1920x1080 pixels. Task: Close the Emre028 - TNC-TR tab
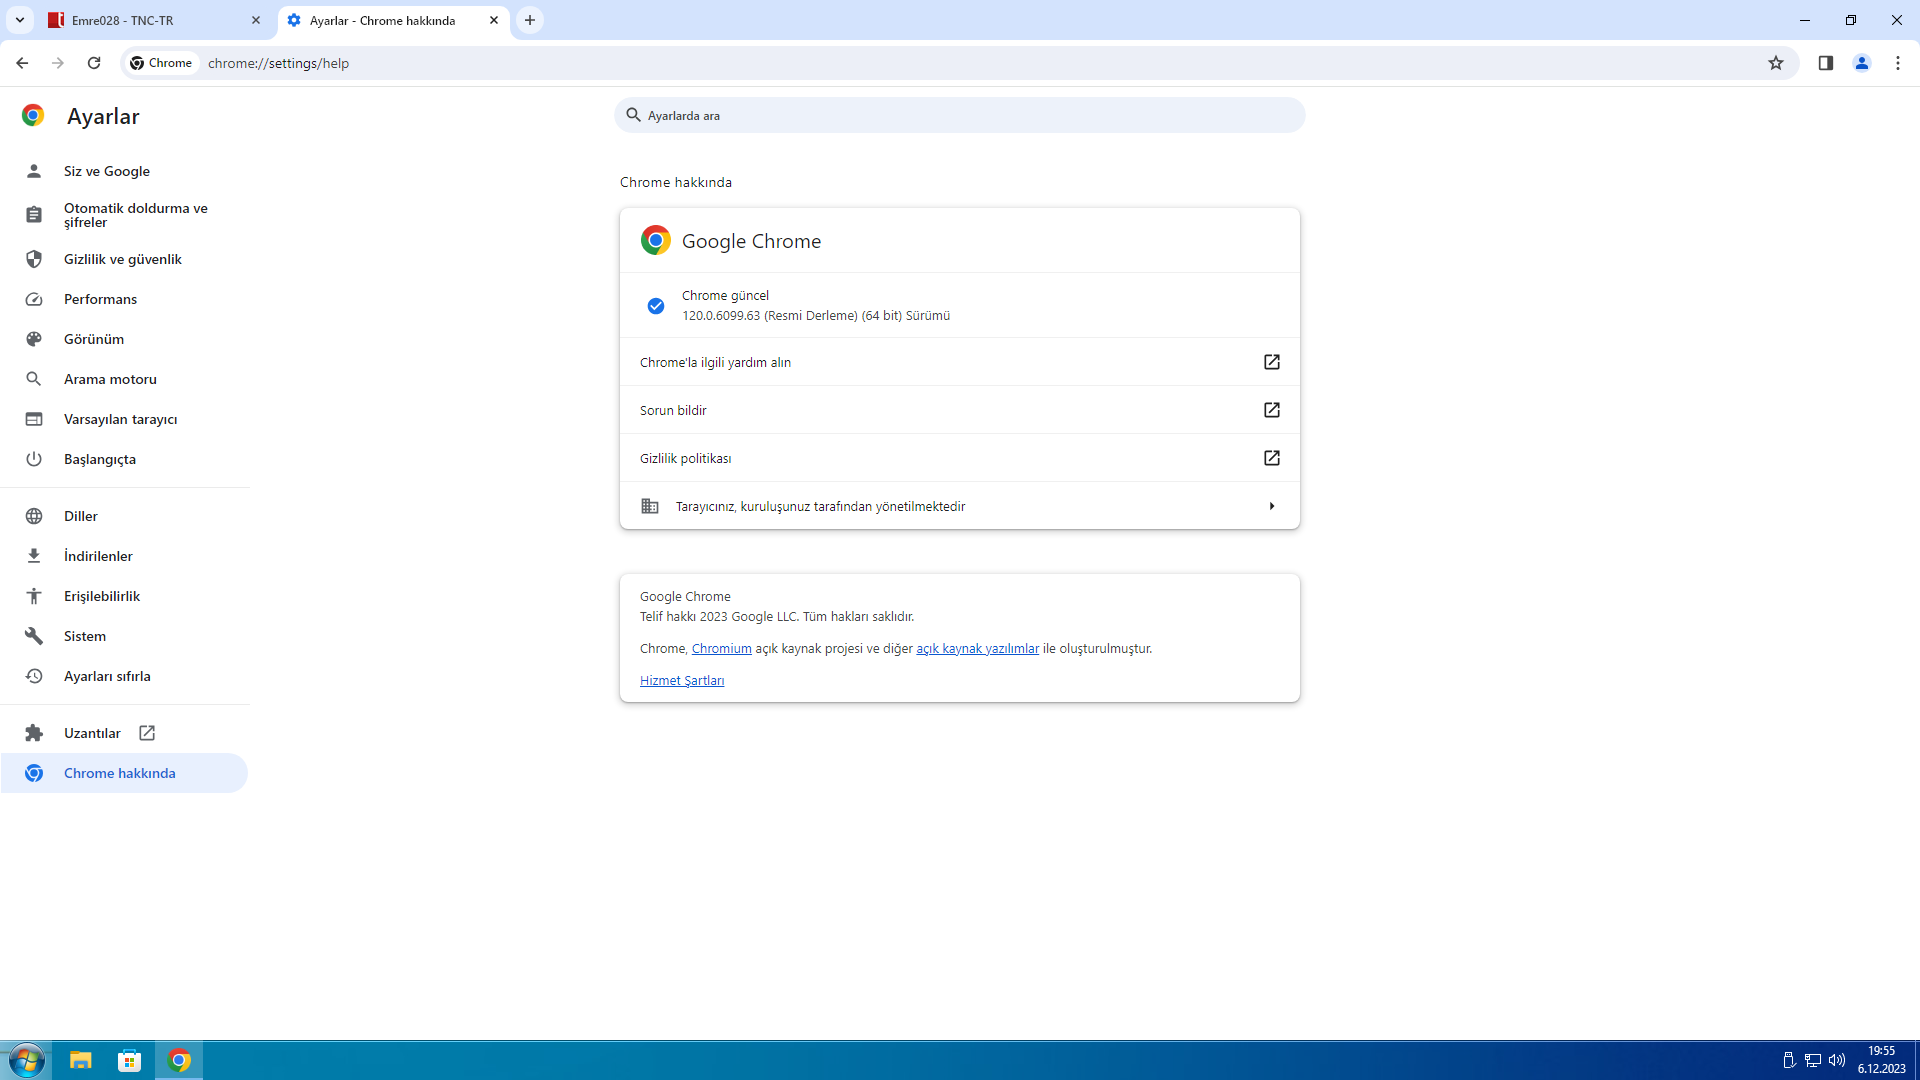pyautogui.click(x=256, y=20)
